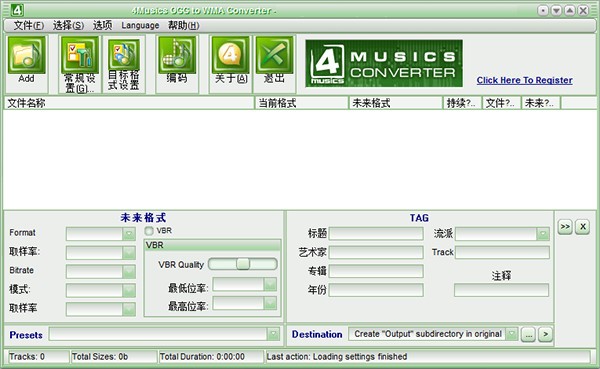600x369 pixels.
Task: Click the 标题 title input field
Action: 376,233
